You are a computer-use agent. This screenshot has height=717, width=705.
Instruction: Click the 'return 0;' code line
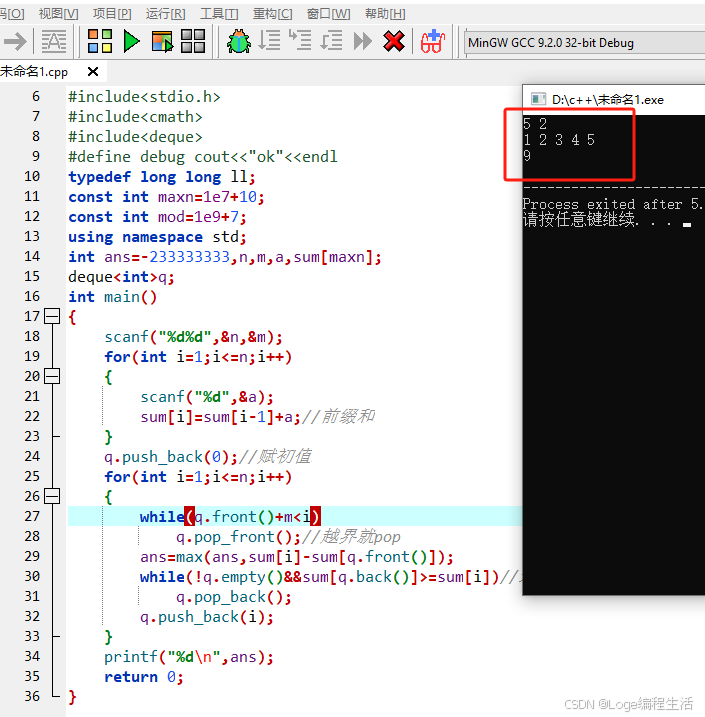[144, 677]
